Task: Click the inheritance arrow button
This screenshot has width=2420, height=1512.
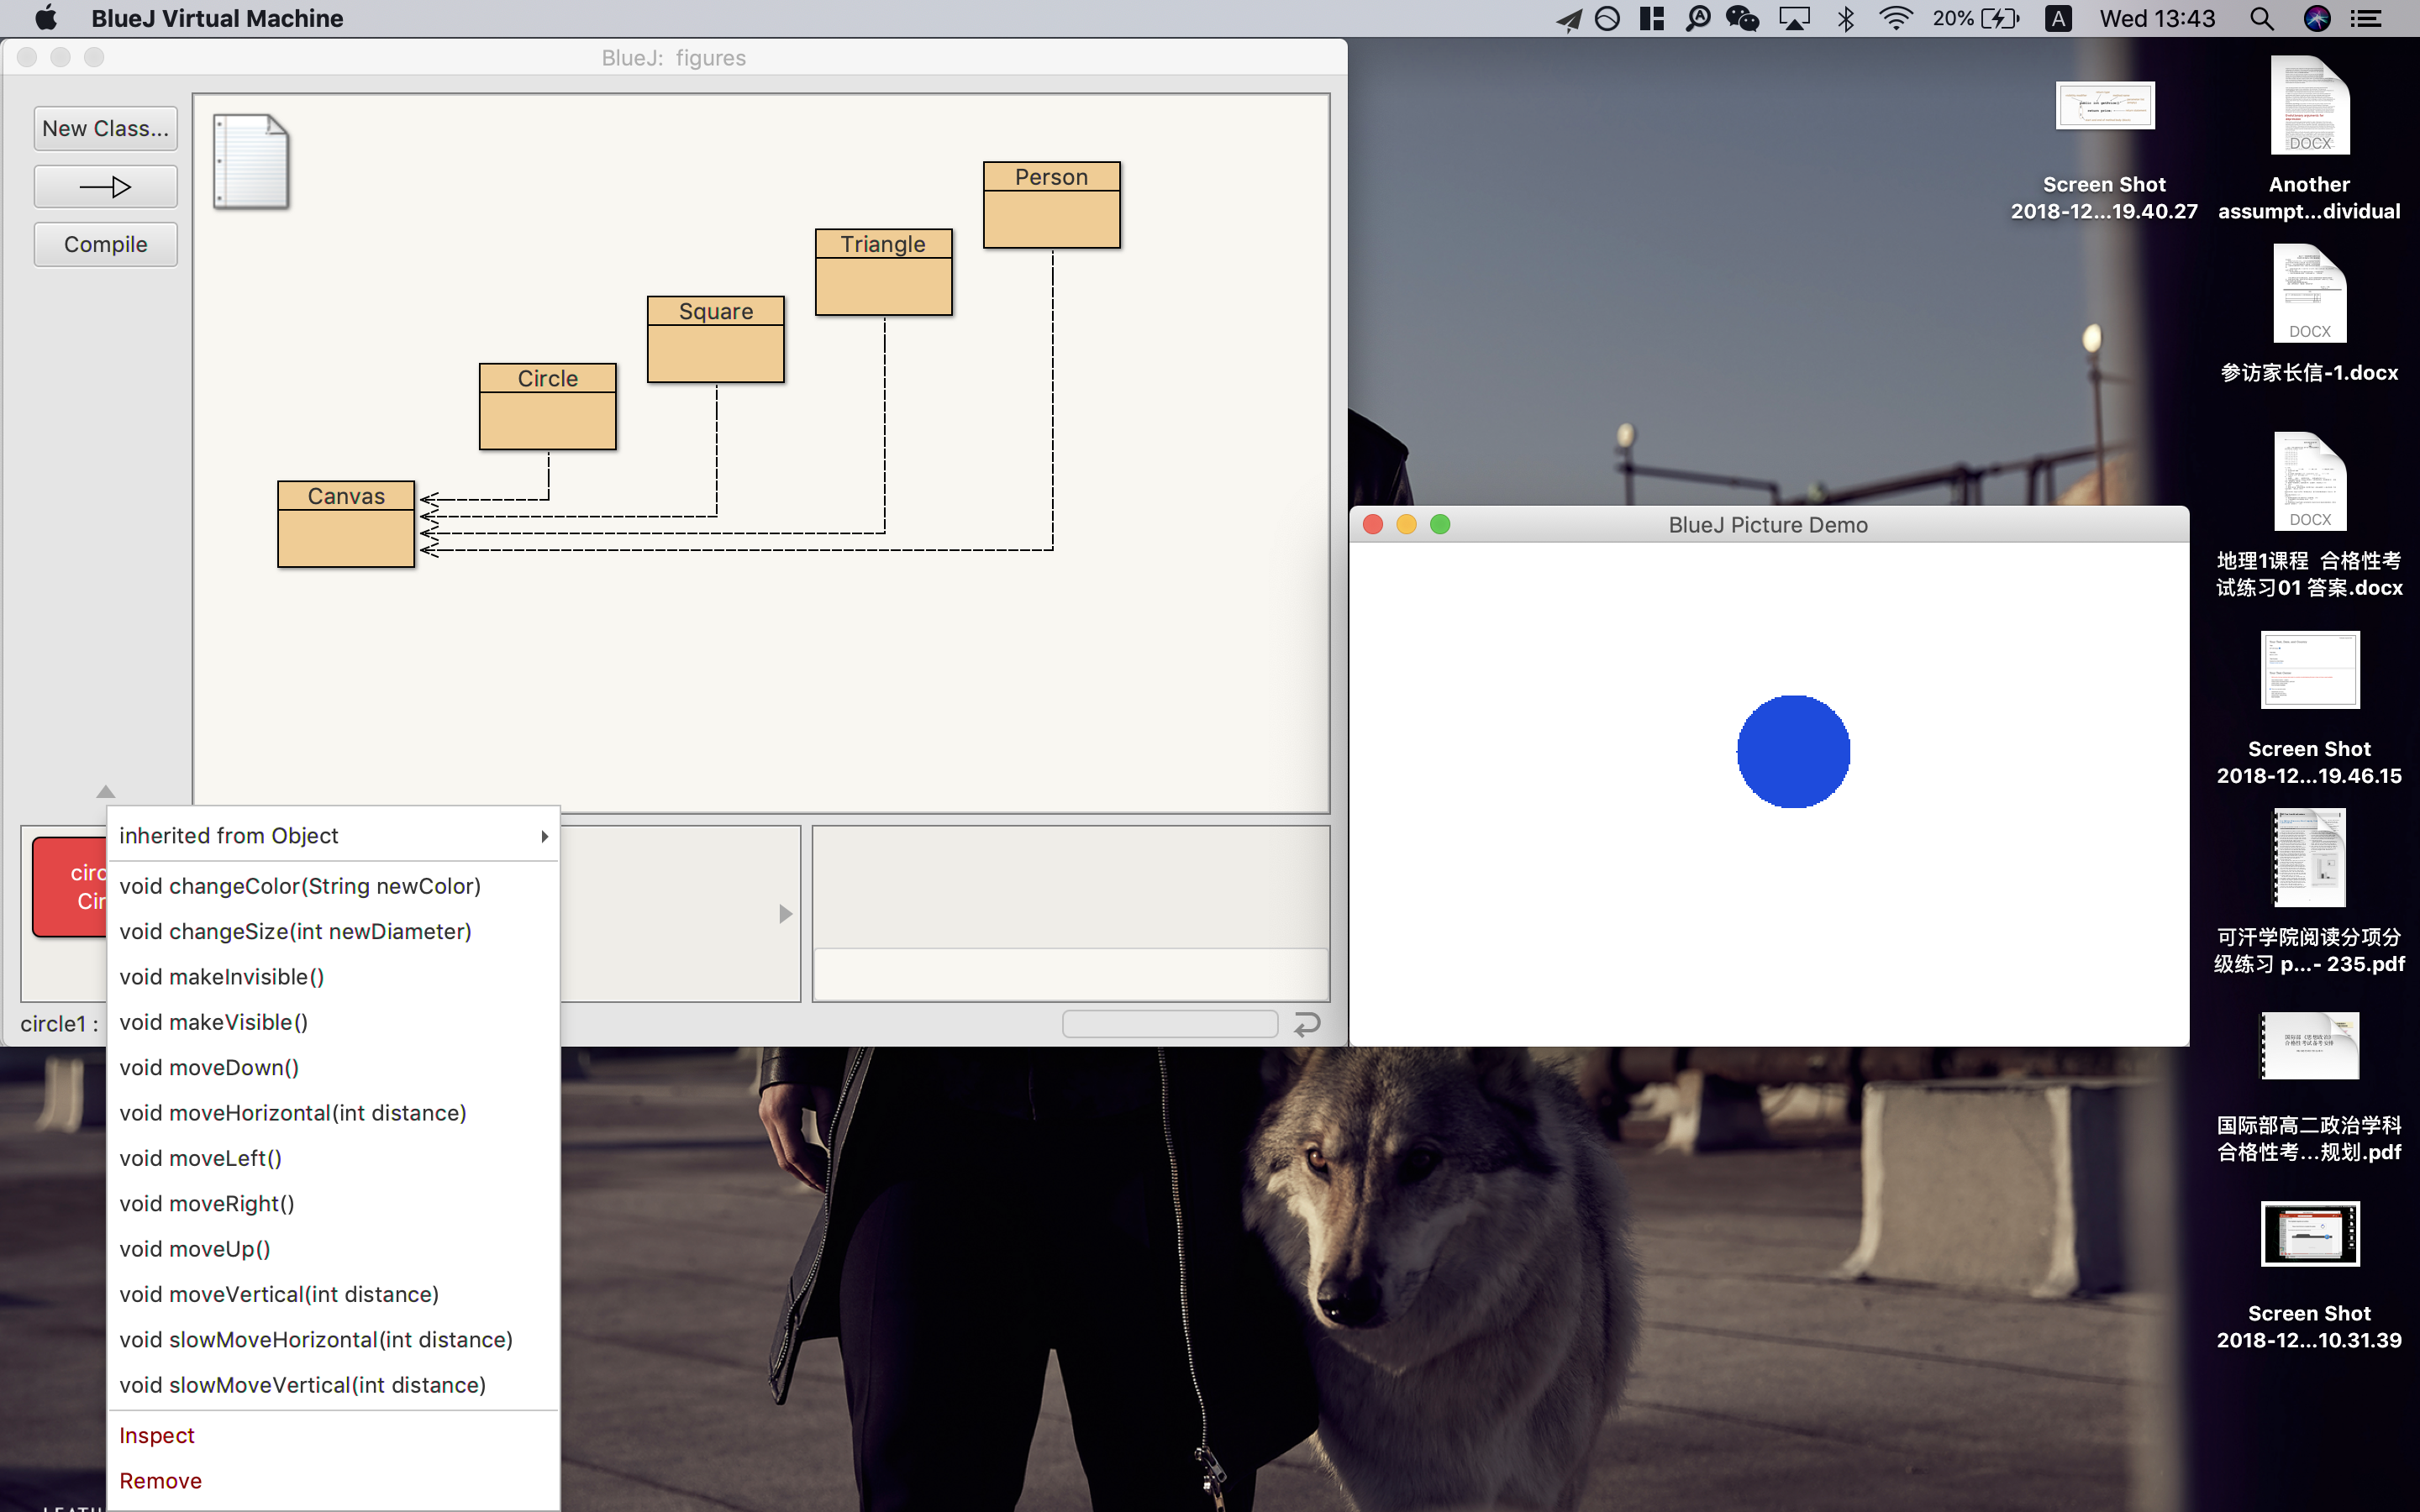Action: click(x=105, y=187)
